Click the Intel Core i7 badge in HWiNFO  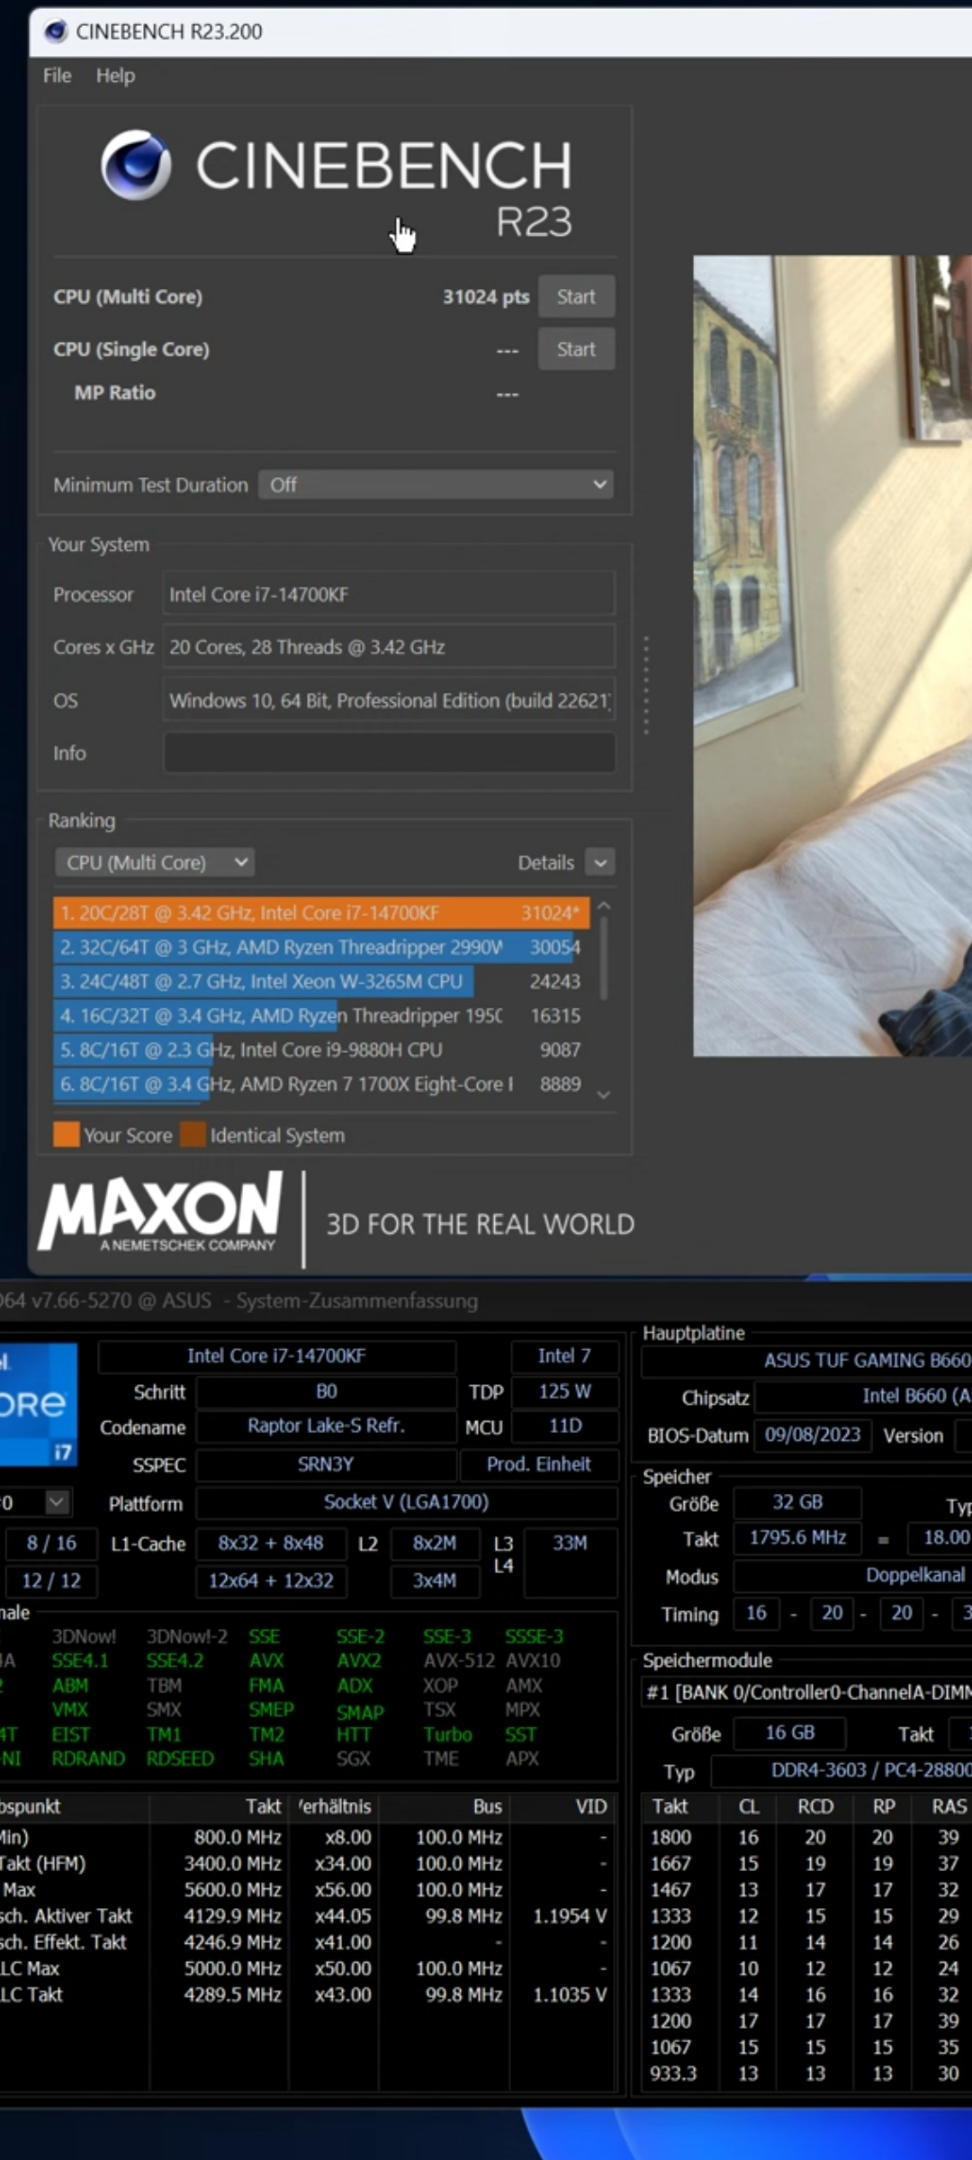click(x=38, y=1404)
